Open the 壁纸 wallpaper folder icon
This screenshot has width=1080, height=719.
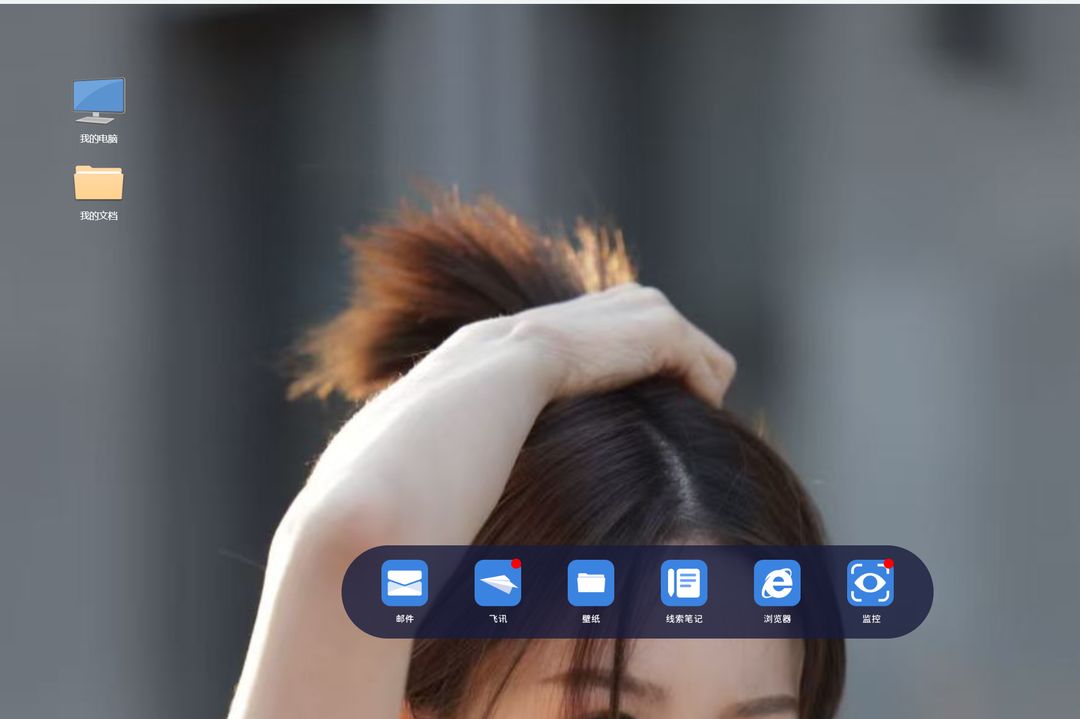coord(591,583)
